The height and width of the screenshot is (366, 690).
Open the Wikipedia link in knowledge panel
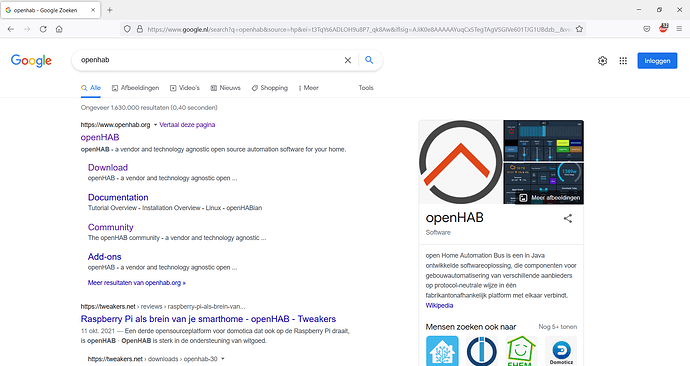pos(439,305)
